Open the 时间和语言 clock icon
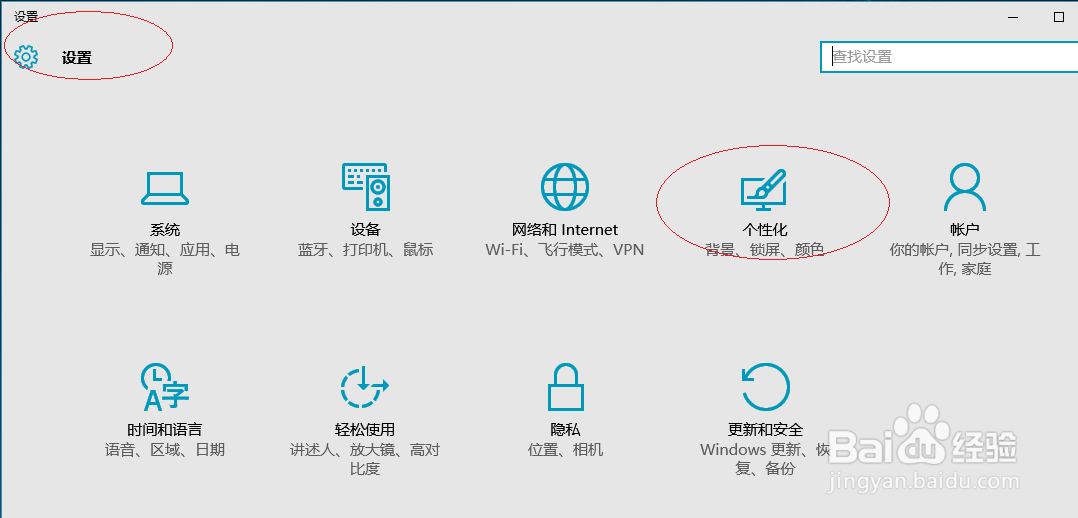 tap(165, 387)
